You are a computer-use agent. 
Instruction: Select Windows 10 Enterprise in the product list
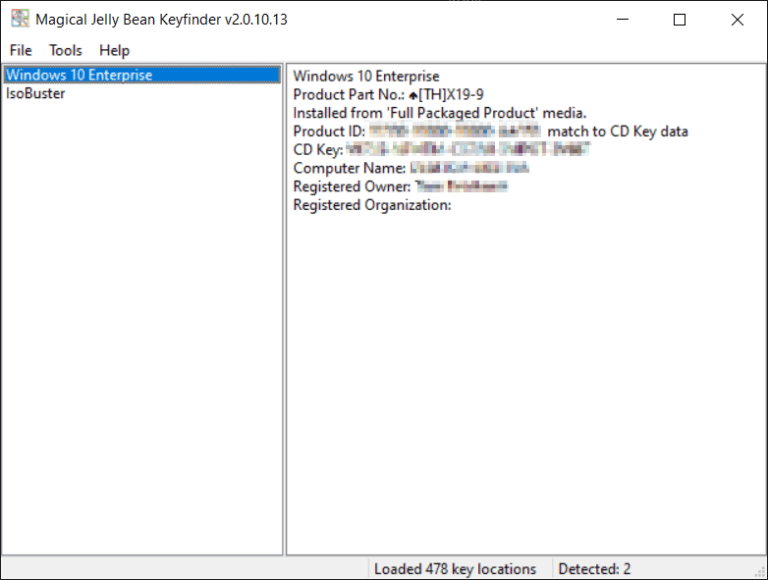click(80, 75)
